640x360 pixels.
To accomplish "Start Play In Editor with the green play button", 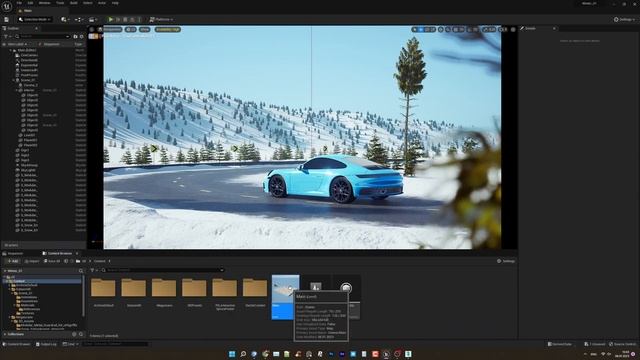I will 110,19.
